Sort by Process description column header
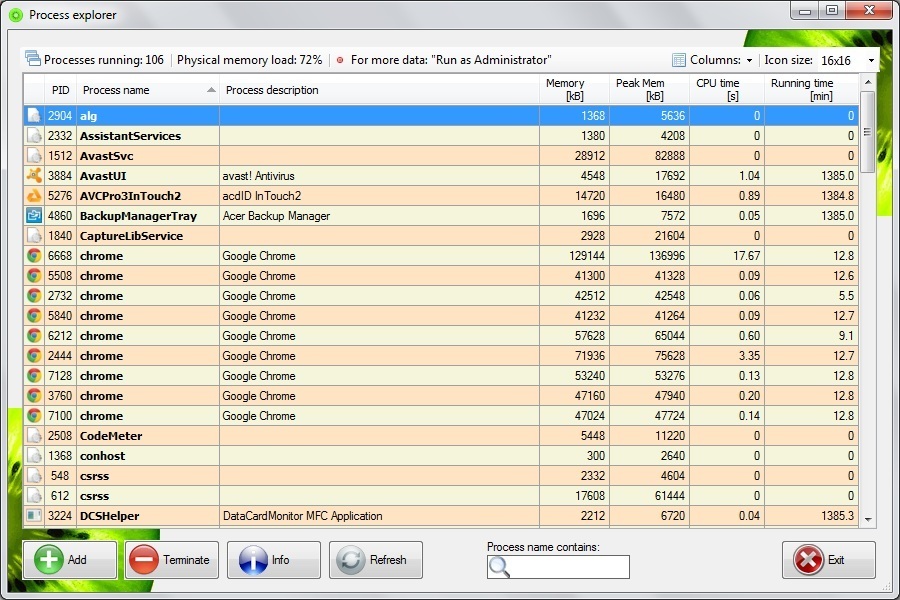The width and height of the screenshot is (900, 600). coord(379,90)
